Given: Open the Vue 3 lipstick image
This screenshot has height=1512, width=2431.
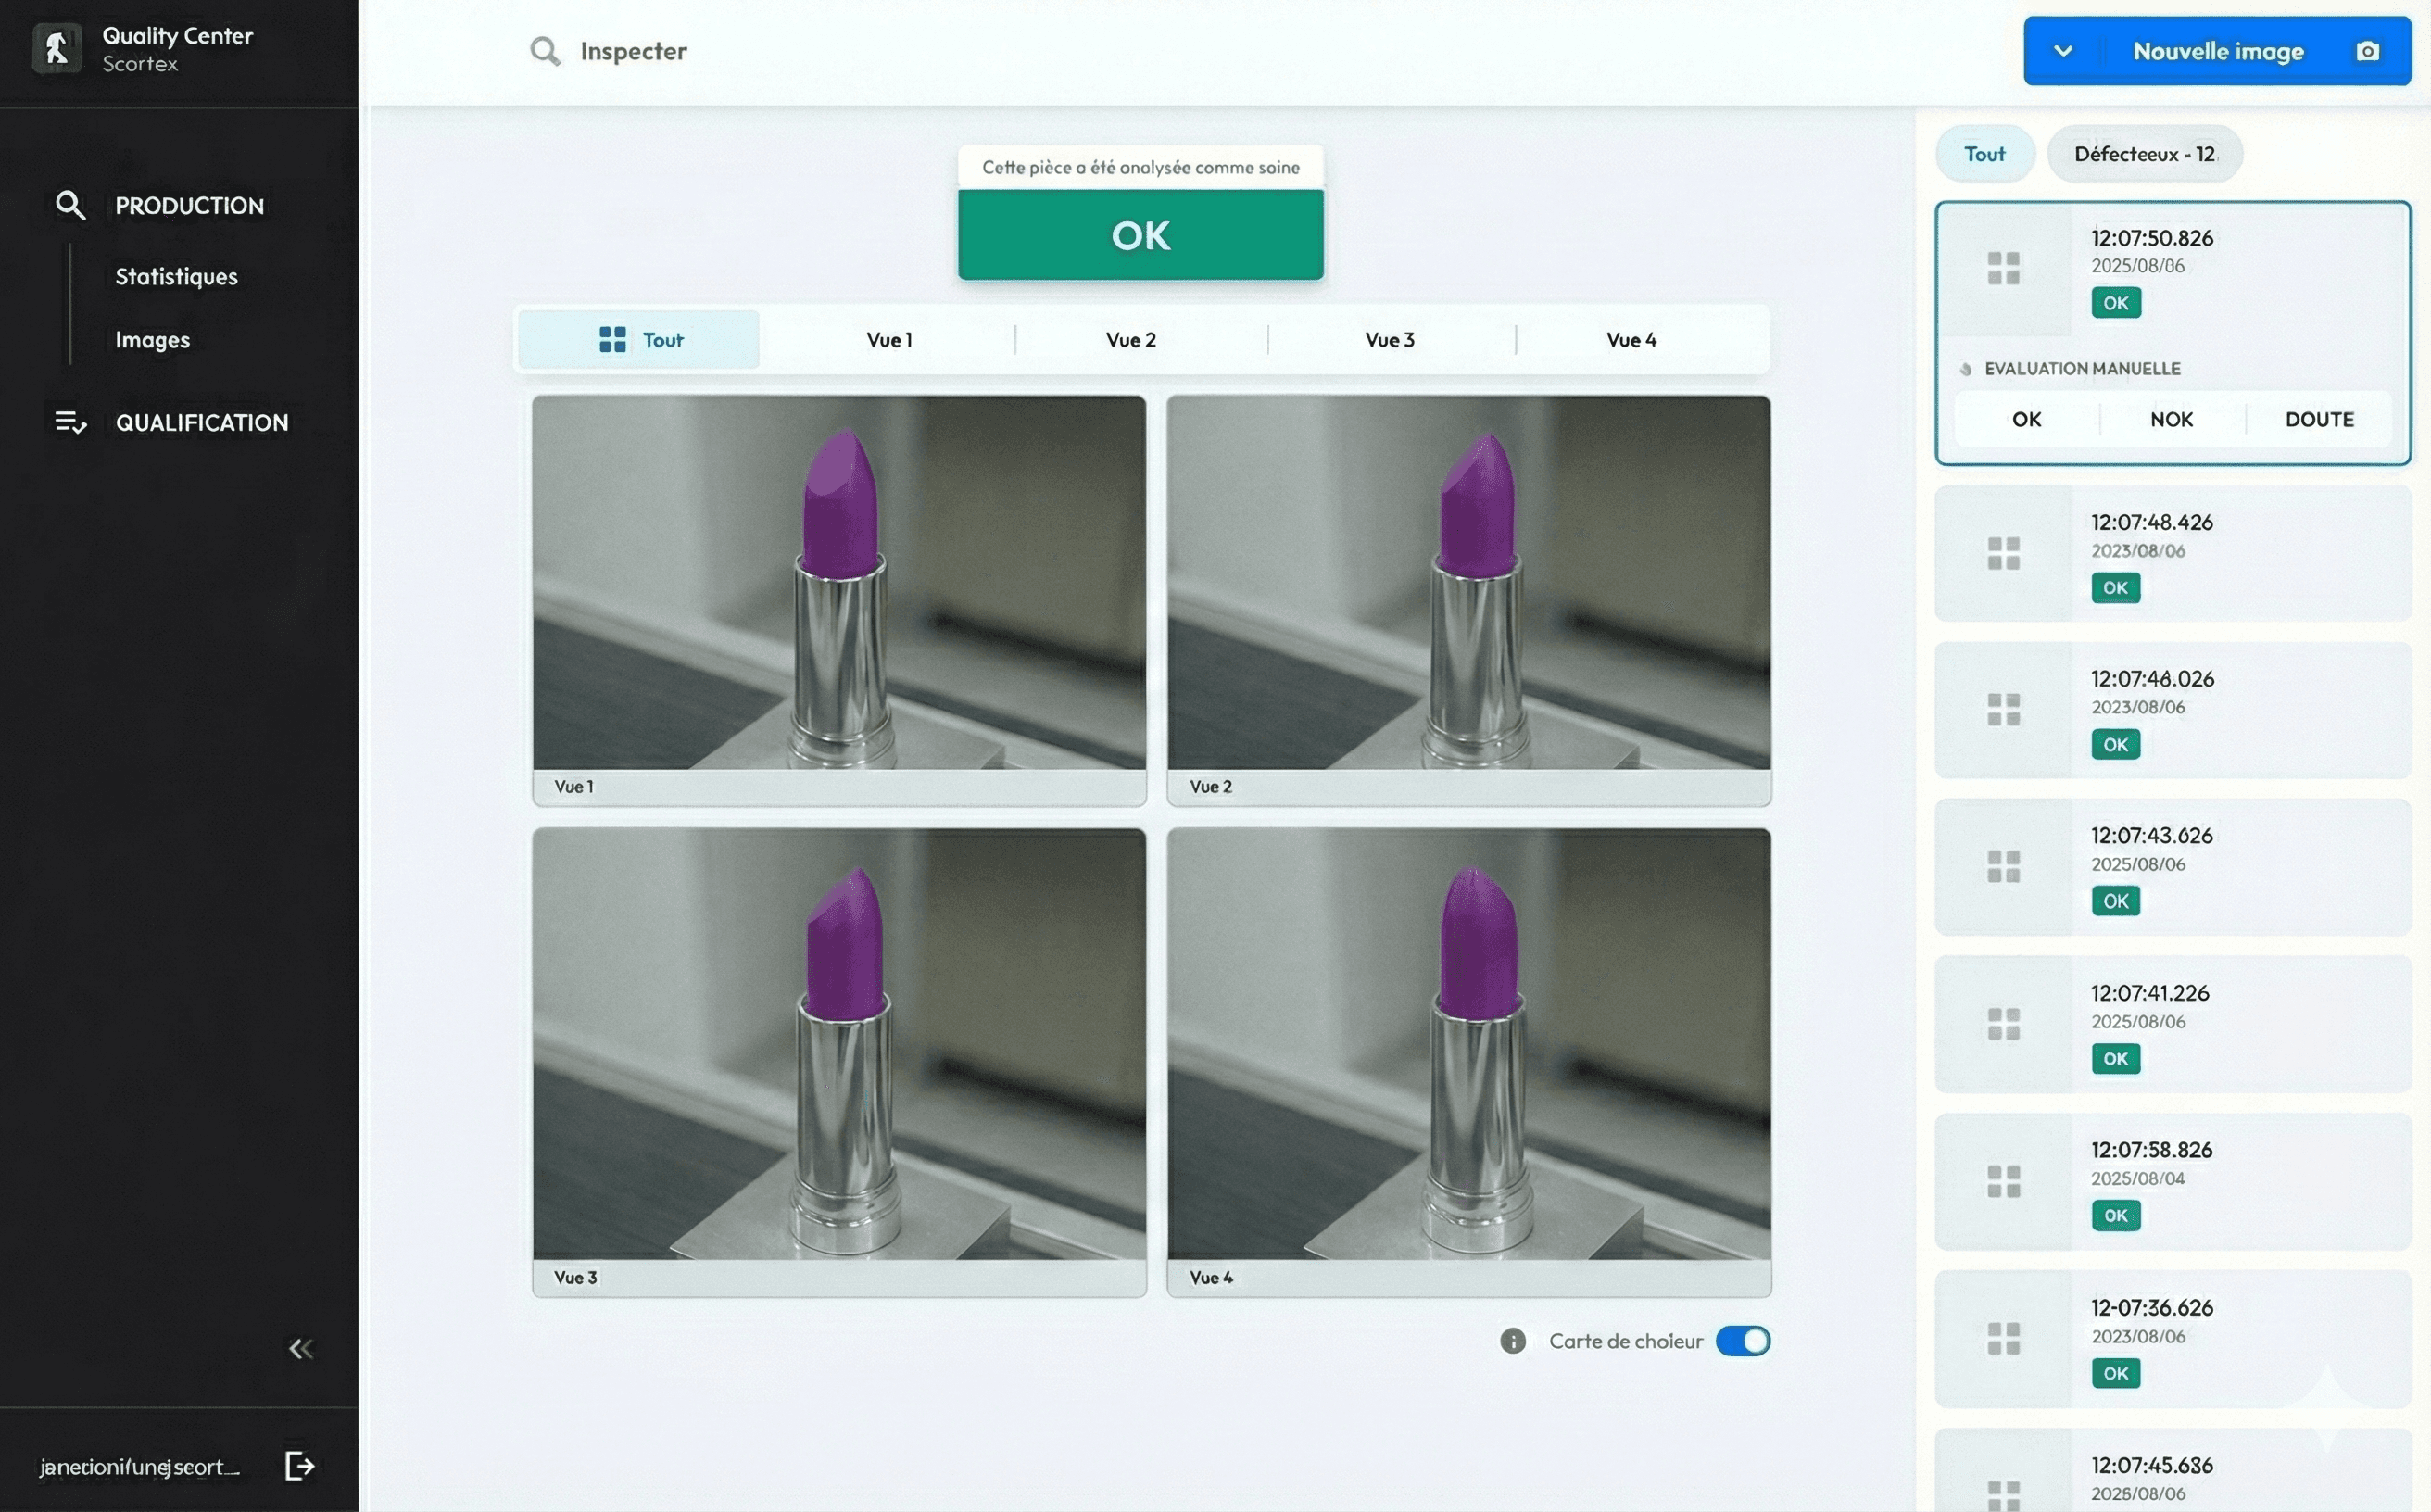Looking at the screenshot, I should (838, 1044).
